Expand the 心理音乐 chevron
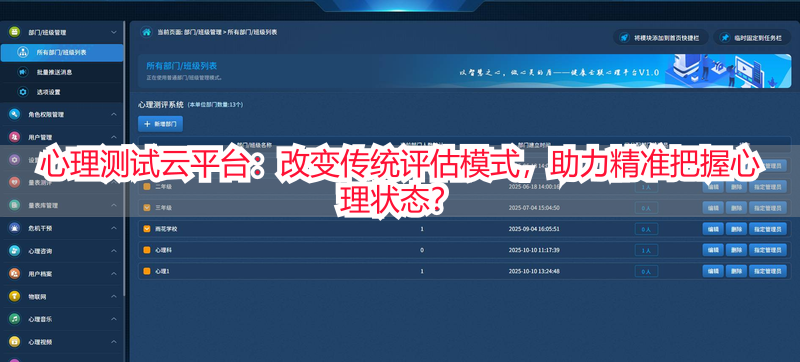 click(x=114, y=319)
